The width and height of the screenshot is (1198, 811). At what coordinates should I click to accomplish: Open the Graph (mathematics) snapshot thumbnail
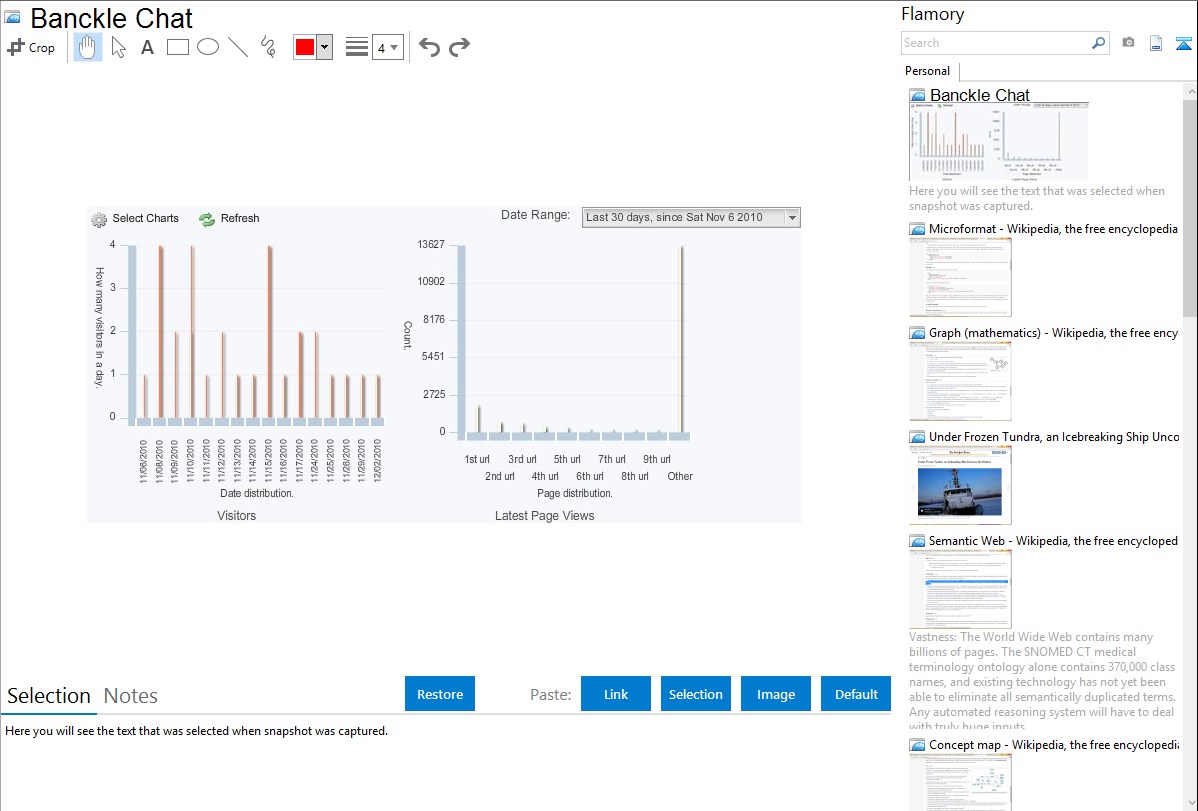pos(960,381)
